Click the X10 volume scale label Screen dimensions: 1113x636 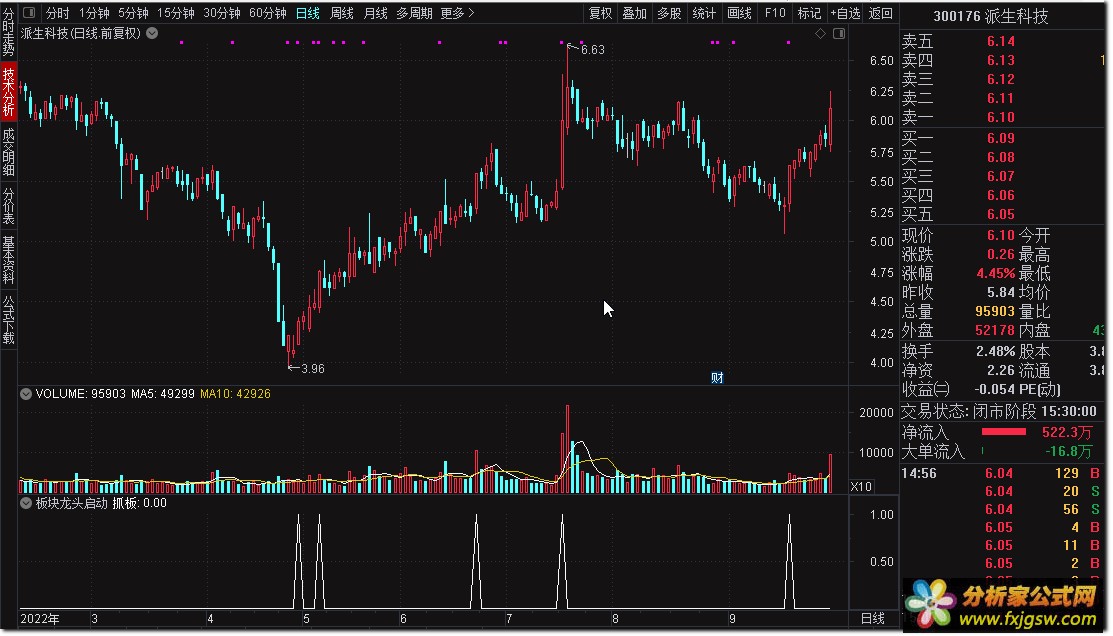coord(861,486)
